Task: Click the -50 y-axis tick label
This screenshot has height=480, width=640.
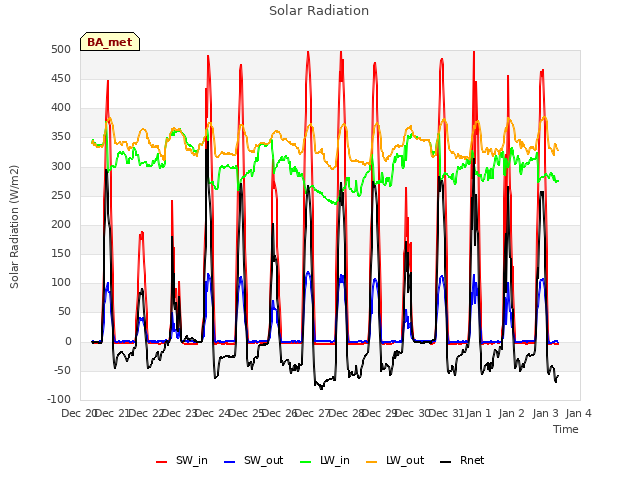Action: [x=62, y=371]
